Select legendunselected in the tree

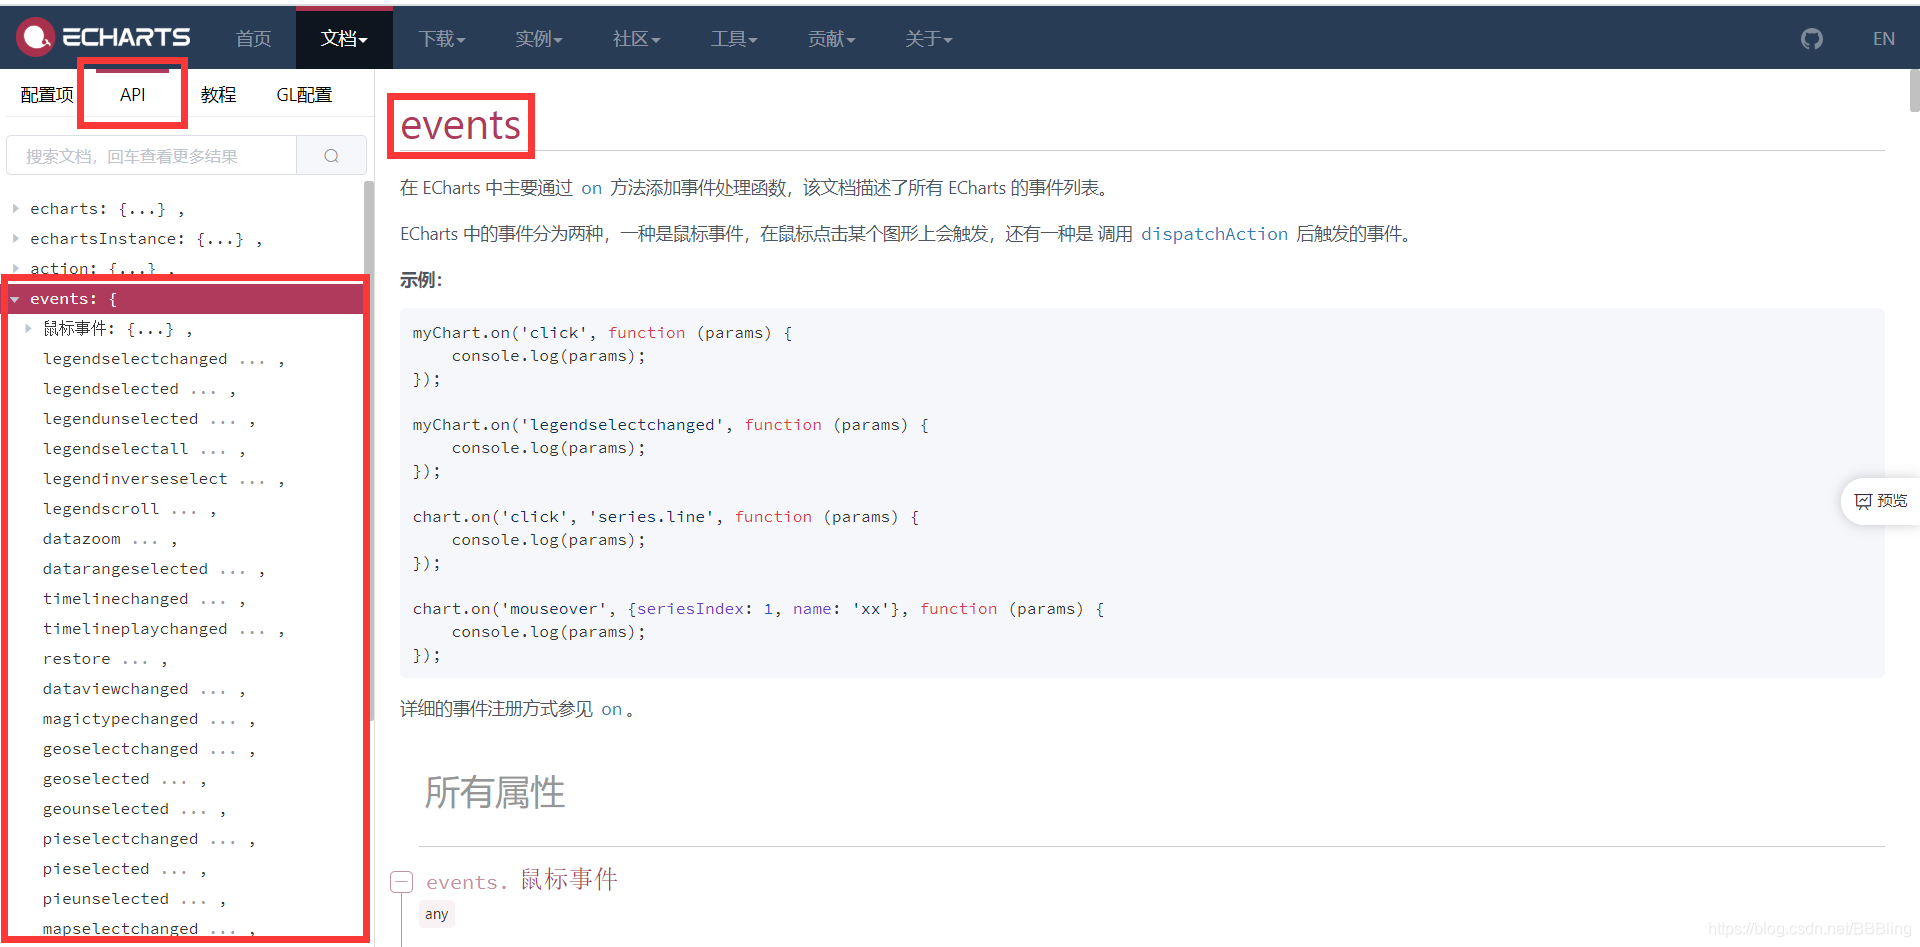coord(120,419)
